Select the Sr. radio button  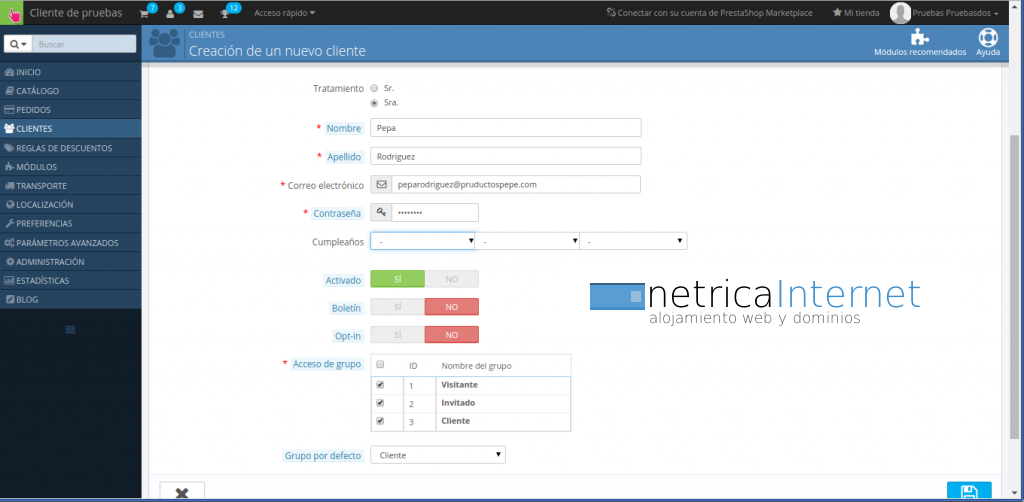tap(374, 88)
